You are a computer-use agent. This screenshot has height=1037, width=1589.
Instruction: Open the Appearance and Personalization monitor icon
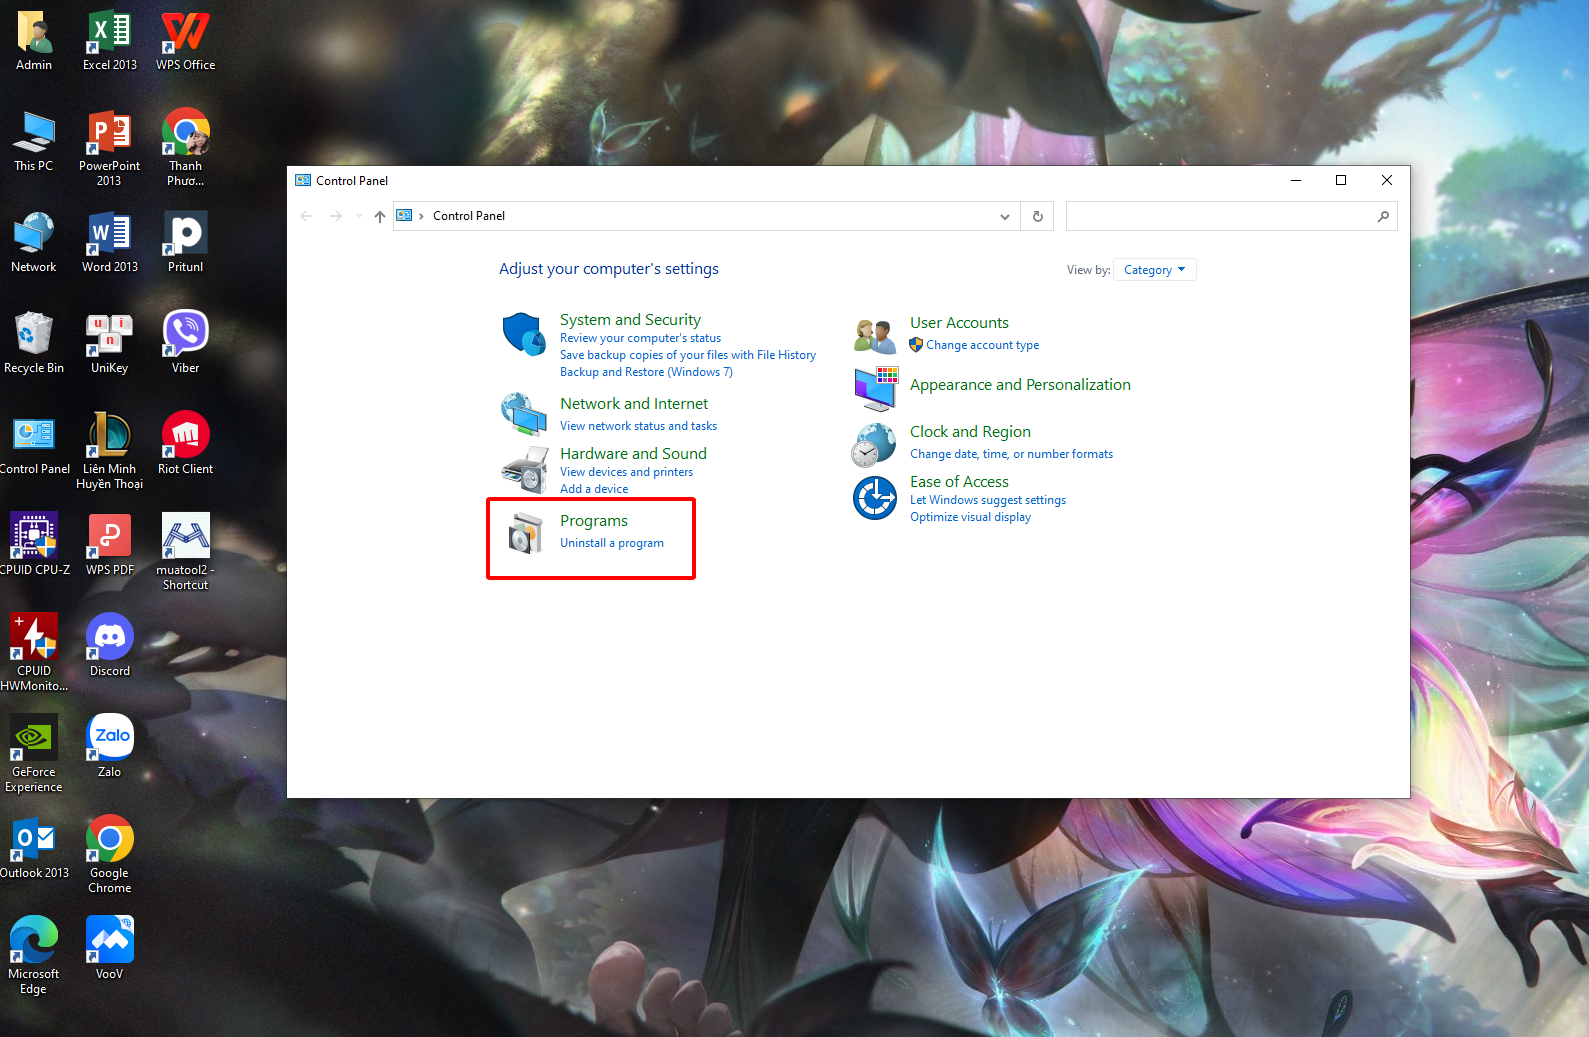point(875,389)
